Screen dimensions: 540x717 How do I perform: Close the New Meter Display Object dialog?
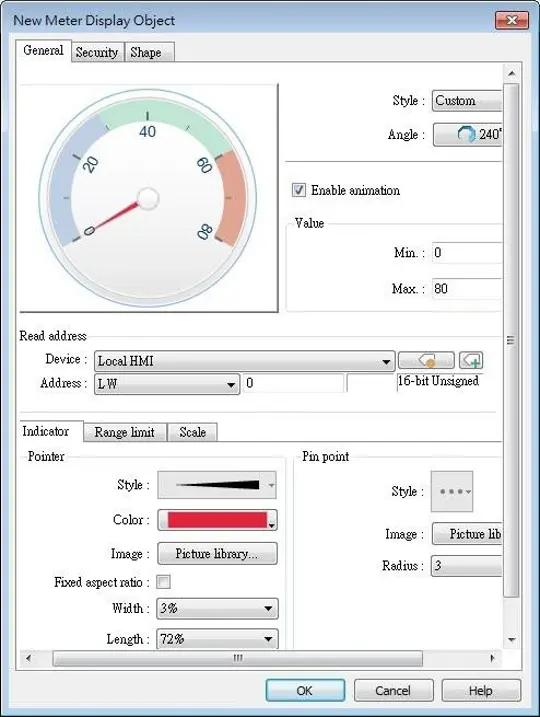(512, 20)
